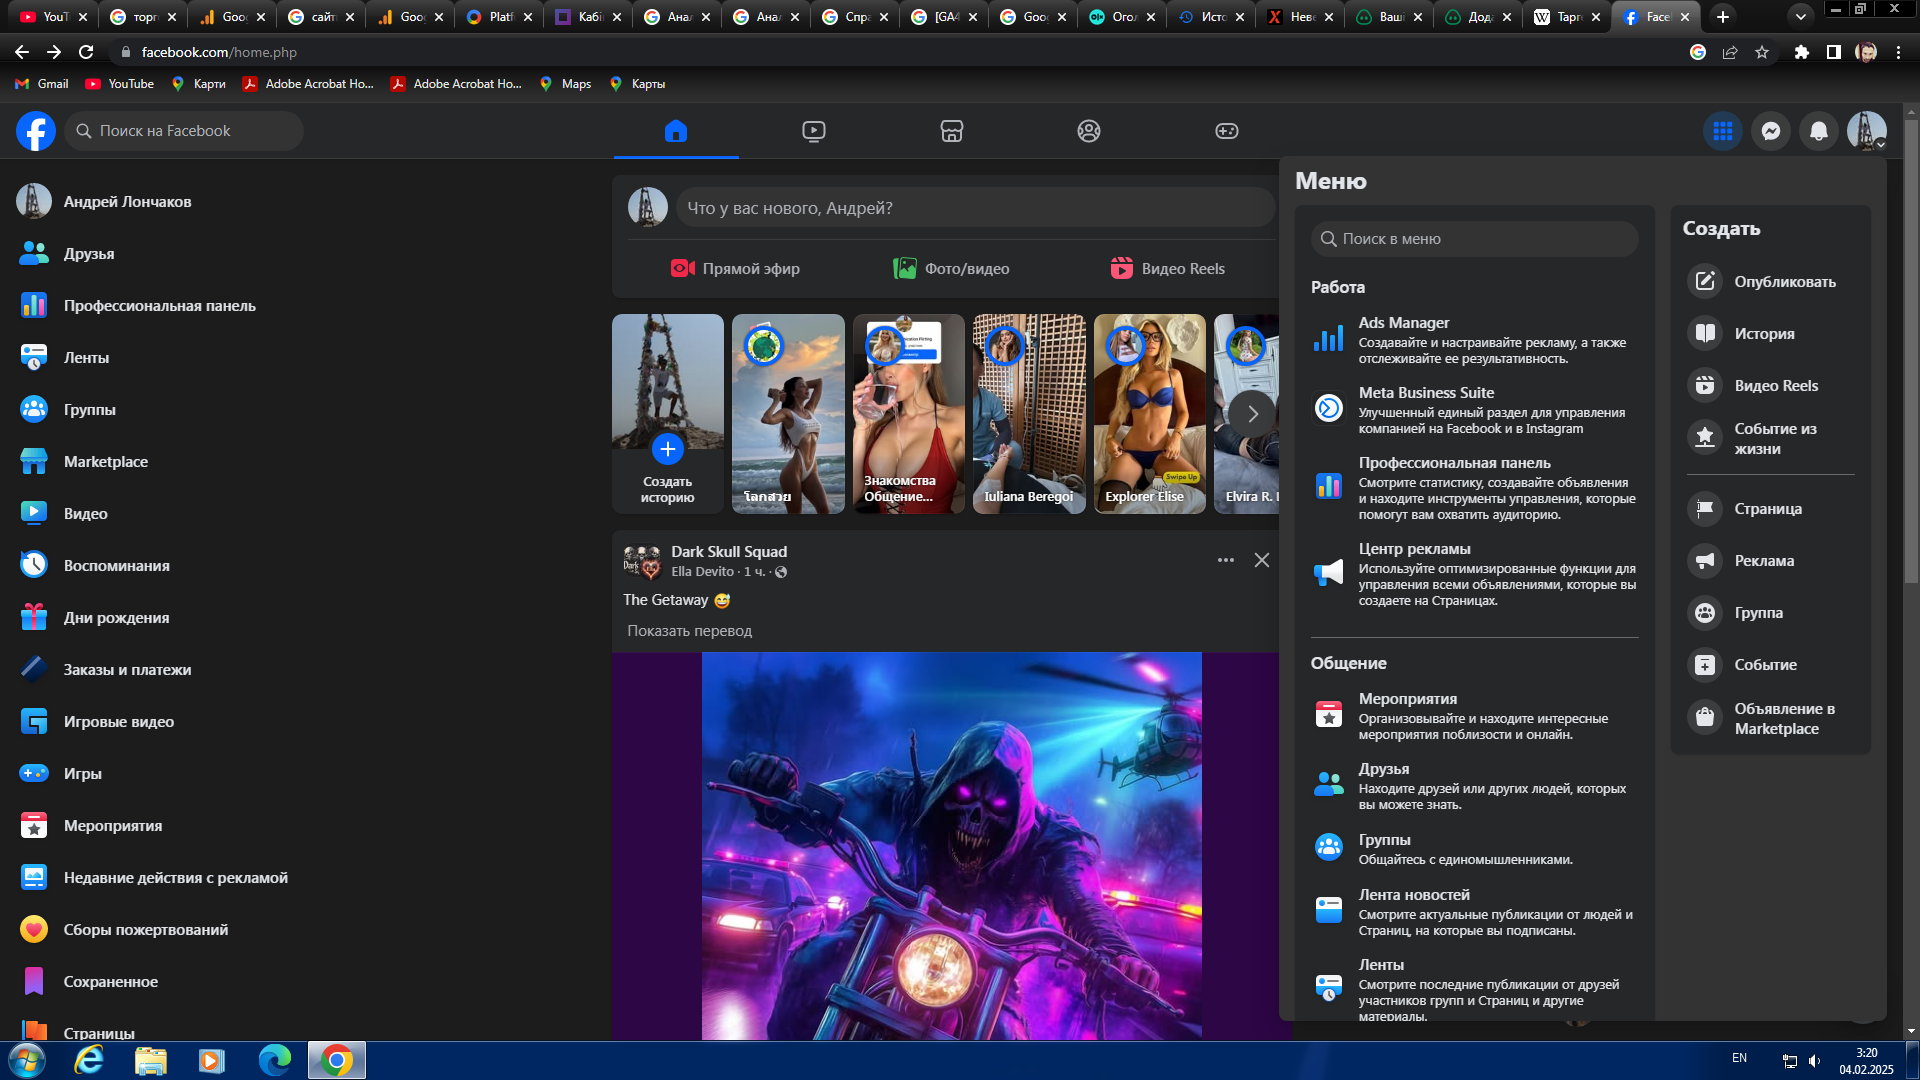Click Показать перевод link
The image size is (1920, 1080).
coord(689,631)
